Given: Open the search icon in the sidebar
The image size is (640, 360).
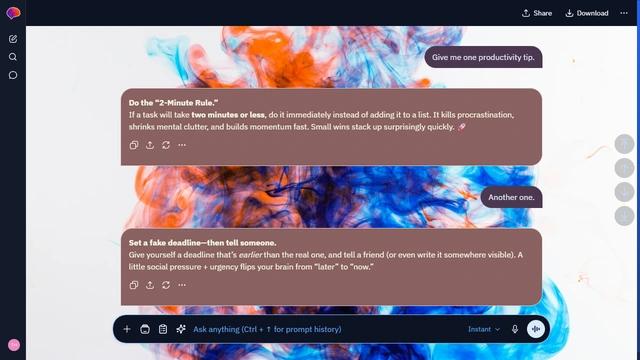Looking at the screenshot, I should click(13, 57).
